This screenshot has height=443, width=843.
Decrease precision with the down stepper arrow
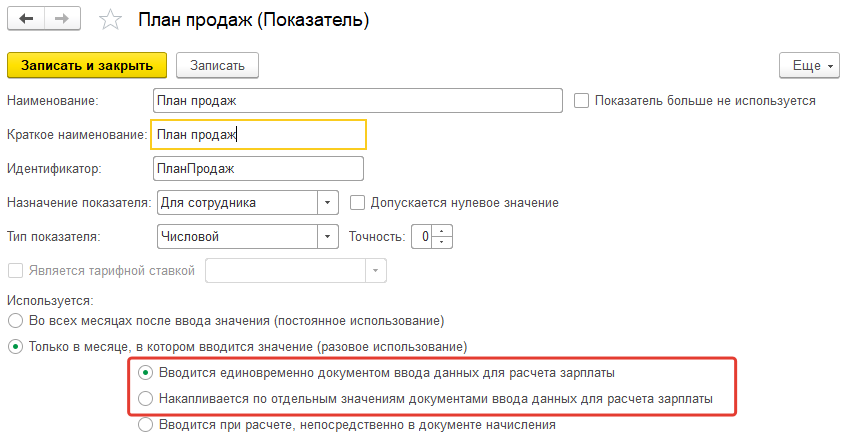point(445,243)
